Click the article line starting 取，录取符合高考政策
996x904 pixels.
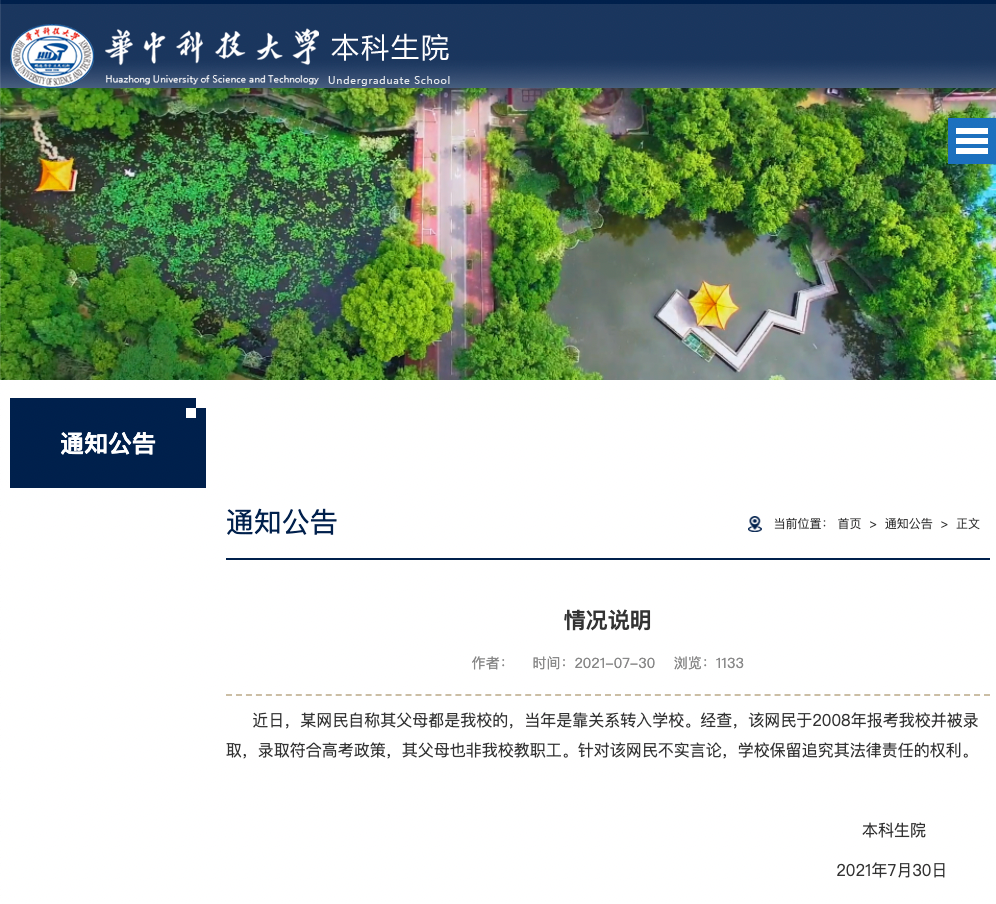[600, 750]
